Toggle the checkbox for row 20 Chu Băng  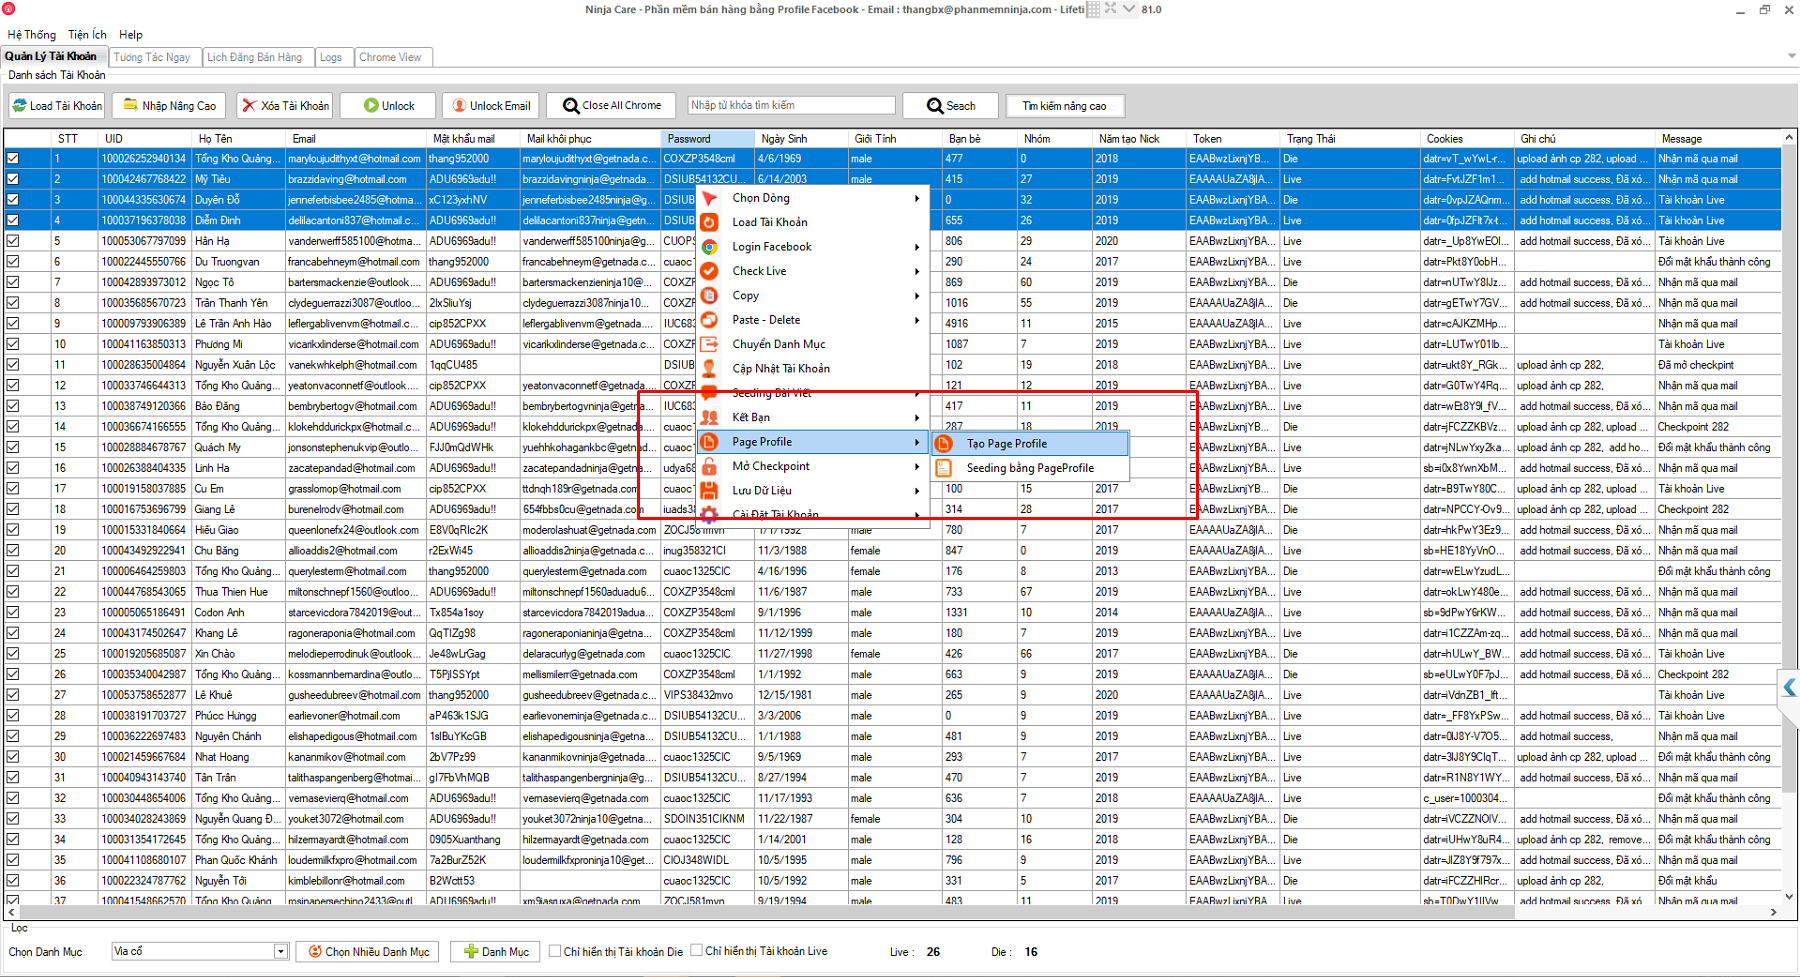pos(13,550)
